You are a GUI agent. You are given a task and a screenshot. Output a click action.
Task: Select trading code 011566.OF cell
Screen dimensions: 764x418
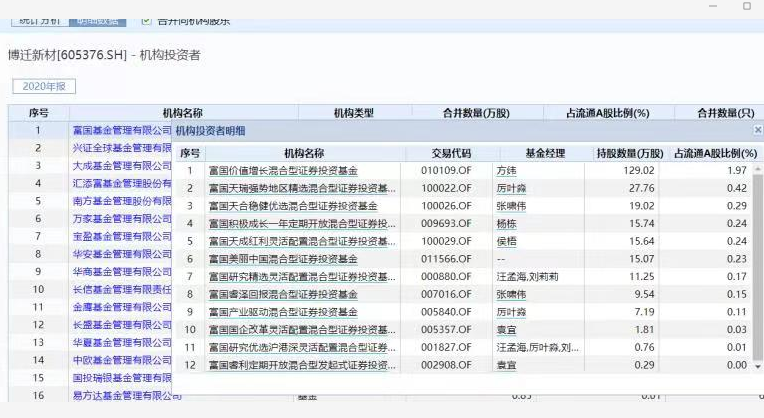coord(446,259)
